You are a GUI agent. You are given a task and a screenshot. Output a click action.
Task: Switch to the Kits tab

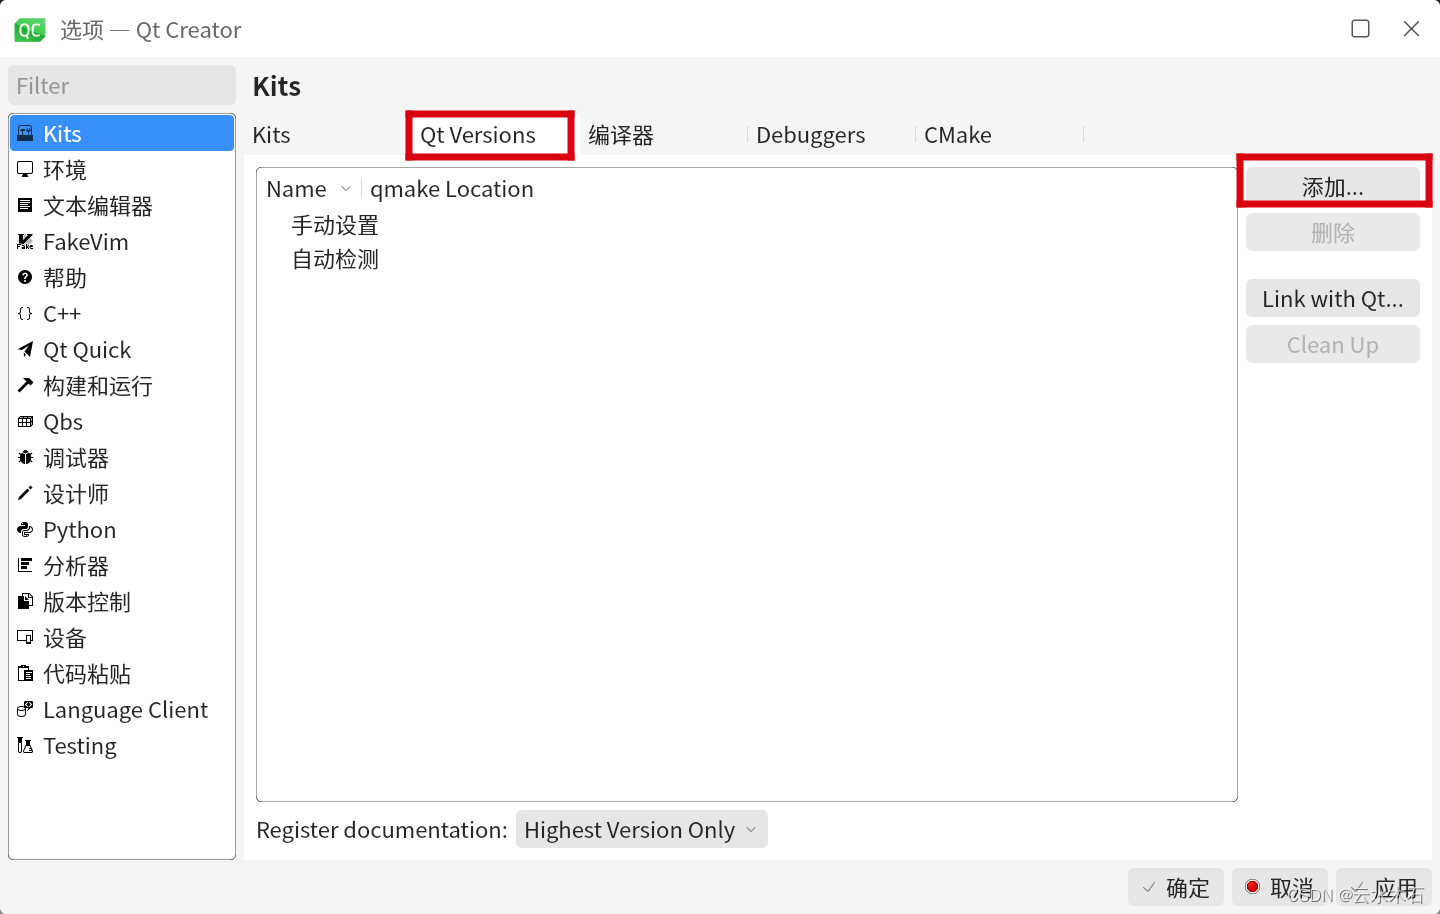[272, 136]
